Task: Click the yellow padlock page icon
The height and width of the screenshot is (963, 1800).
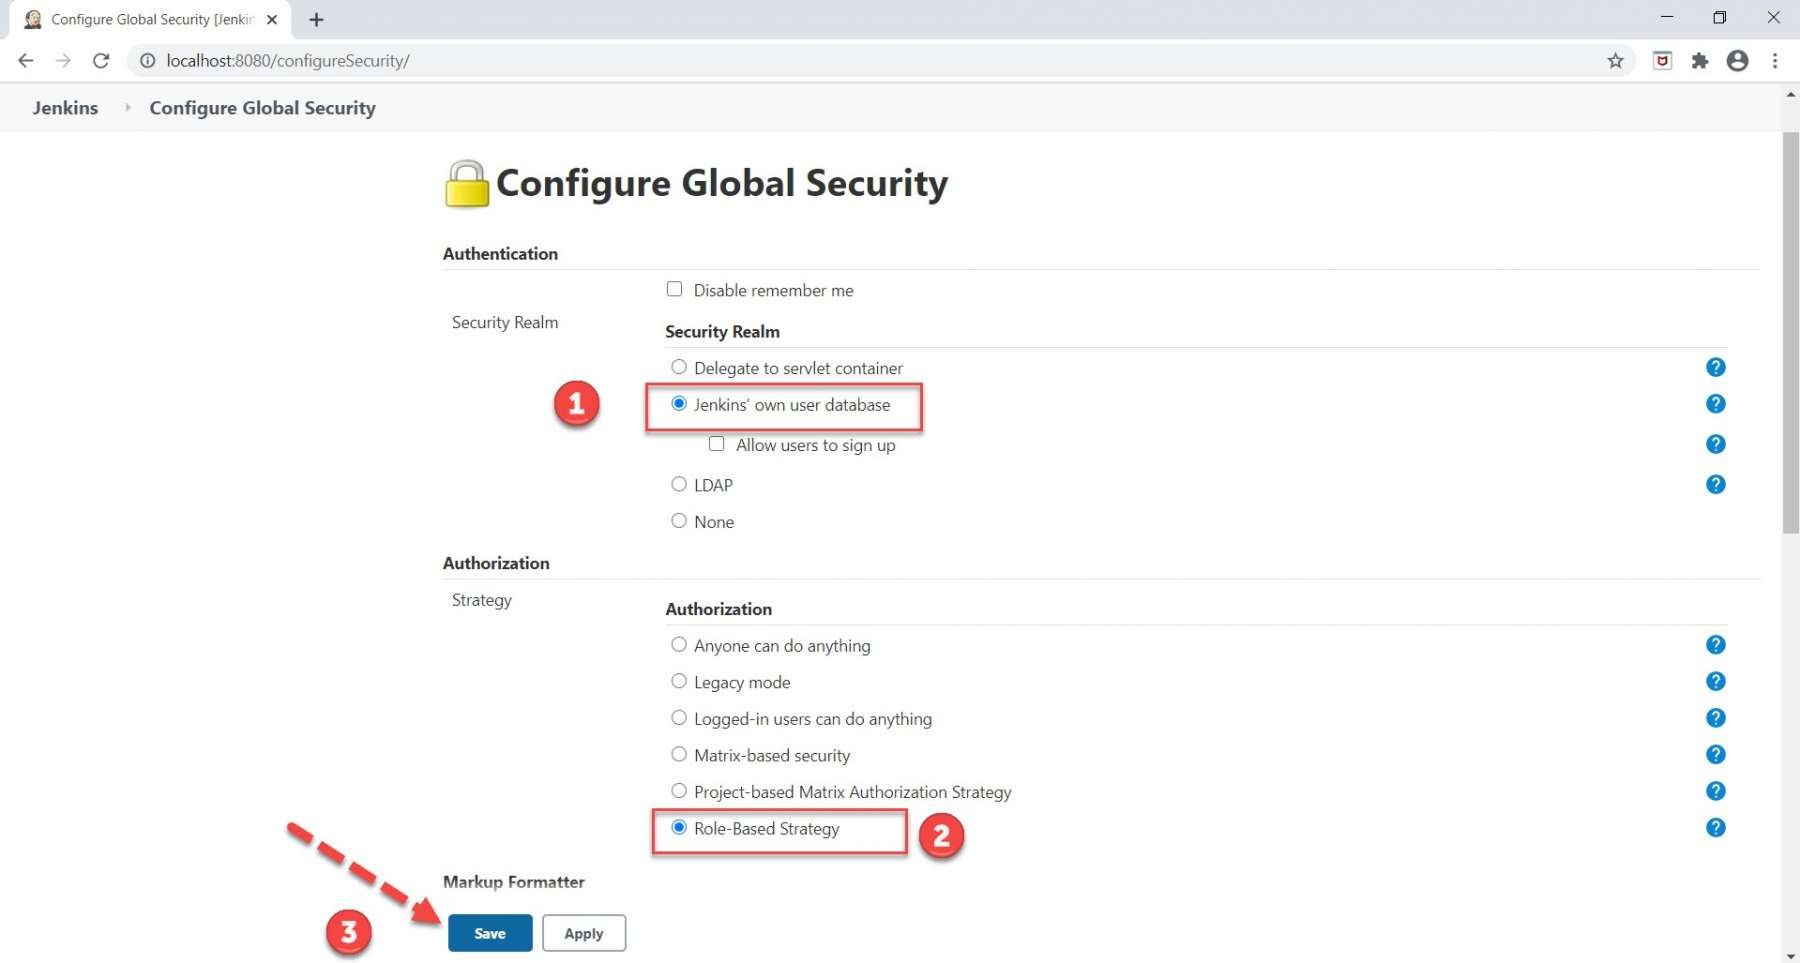Action: pos(466,184)
